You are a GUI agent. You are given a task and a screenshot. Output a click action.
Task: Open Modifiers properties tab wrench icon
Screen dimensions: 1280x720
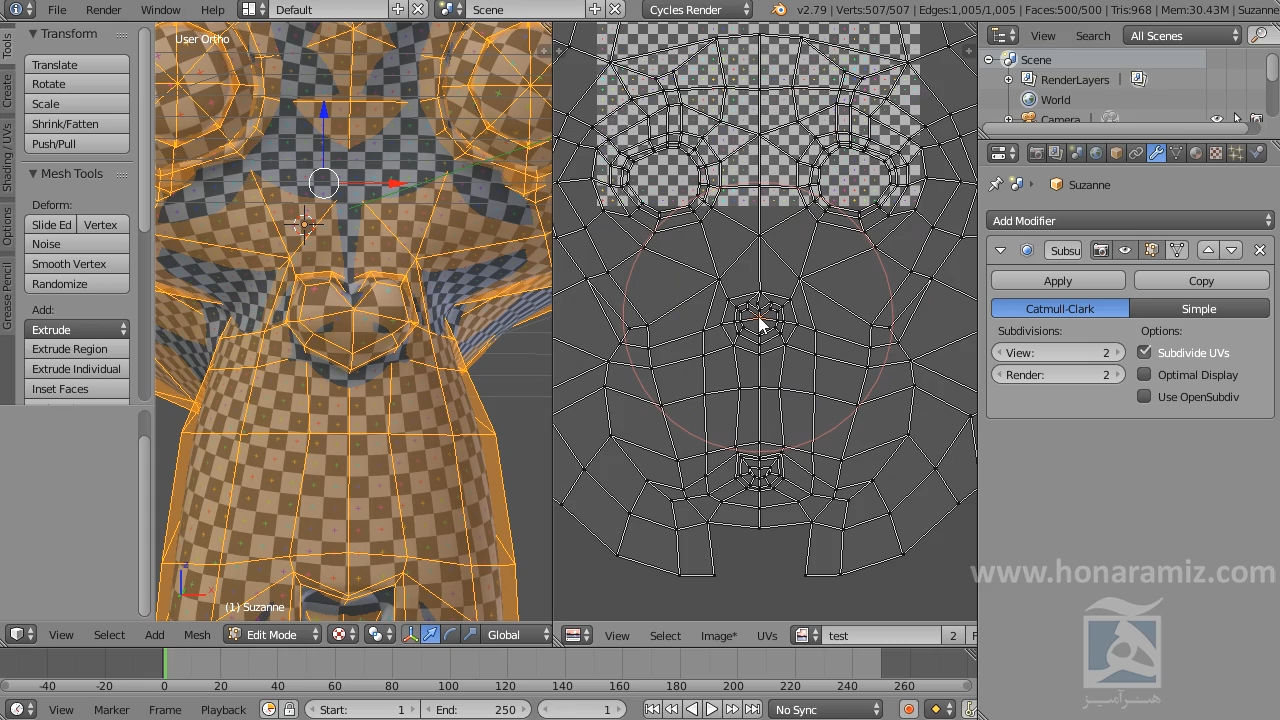[1156, 153]
